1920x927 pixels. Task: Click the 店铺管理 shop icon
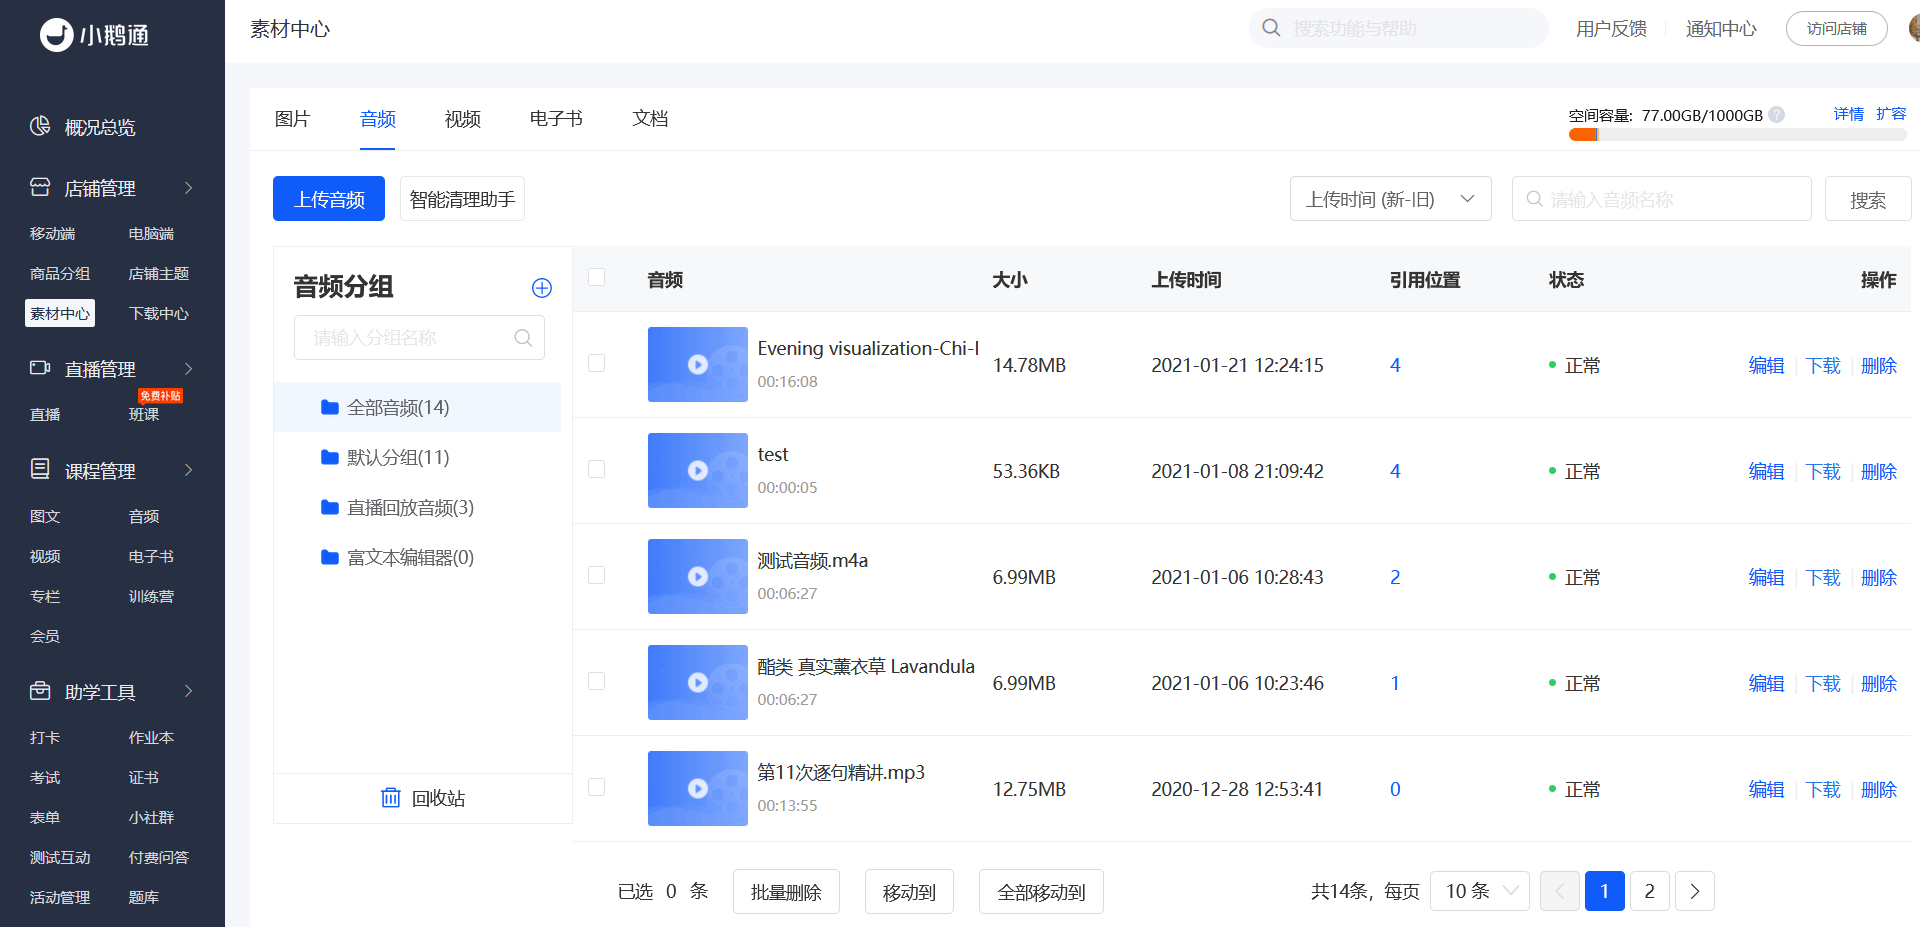pyautogui.click(x=40, y=187)
